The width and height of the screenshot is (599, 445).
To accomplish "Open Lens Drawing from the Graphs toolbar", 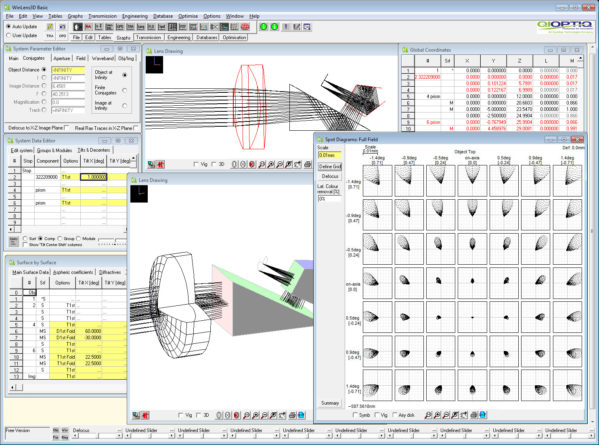I will [x=78, y=27].
